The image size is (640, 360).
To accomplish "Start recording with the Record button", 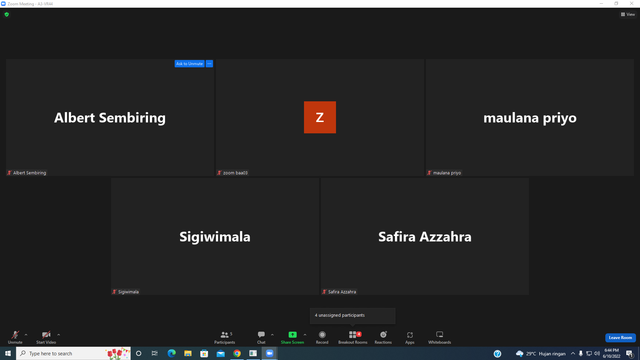I will pos(322,337).
